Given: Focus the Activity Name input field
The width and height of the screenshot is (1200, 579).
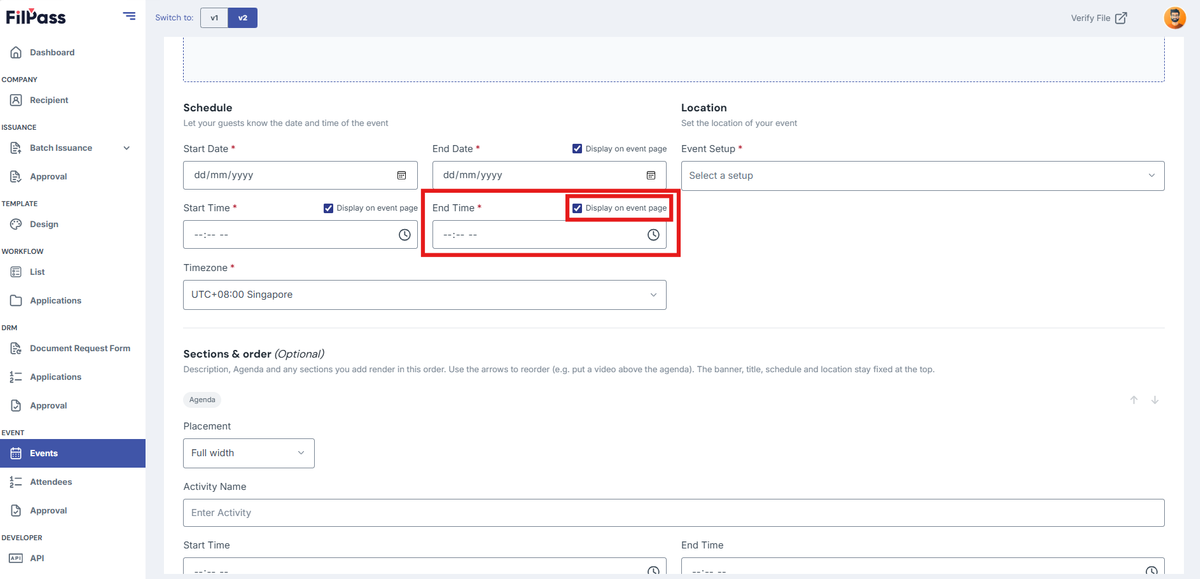Looking at the screenshot, I should point(673,513).
